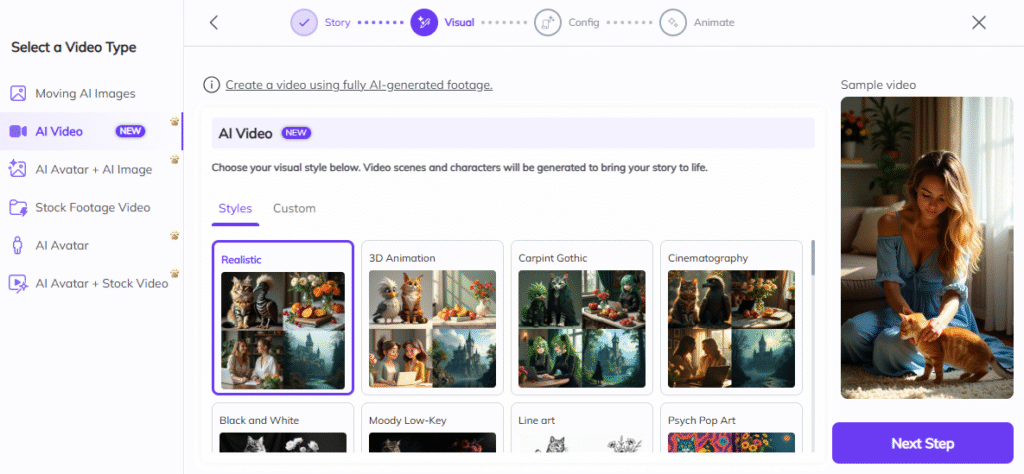
Task: Select the Moving AI Images video type
Action: (91, 93)
